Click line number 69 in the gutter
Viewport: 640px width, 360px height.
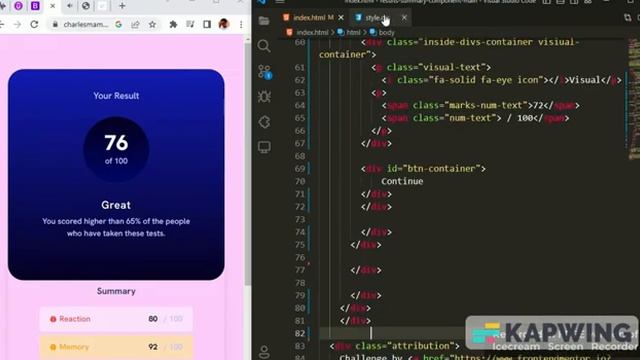pos(300,169)
